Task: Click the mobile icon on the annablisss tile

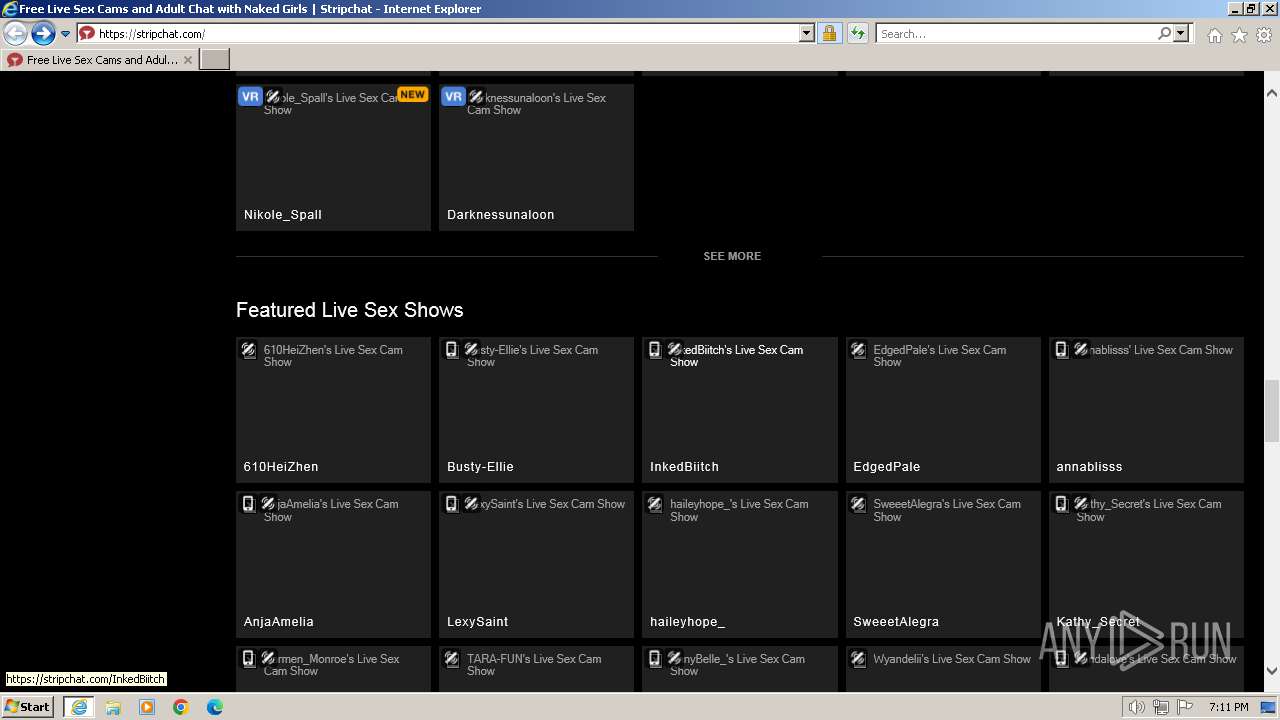Action: 1061,350
